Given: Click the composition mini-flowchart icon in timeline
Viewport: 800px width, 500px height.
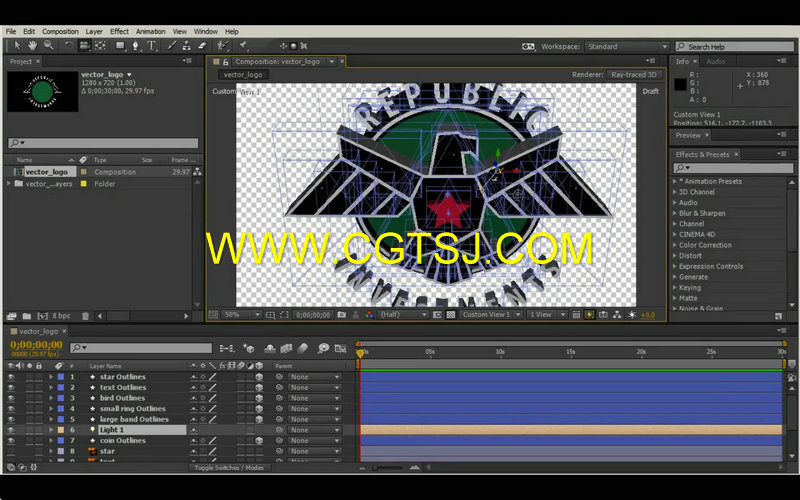Looking at the screenshot, I should [x=227, y=348].
